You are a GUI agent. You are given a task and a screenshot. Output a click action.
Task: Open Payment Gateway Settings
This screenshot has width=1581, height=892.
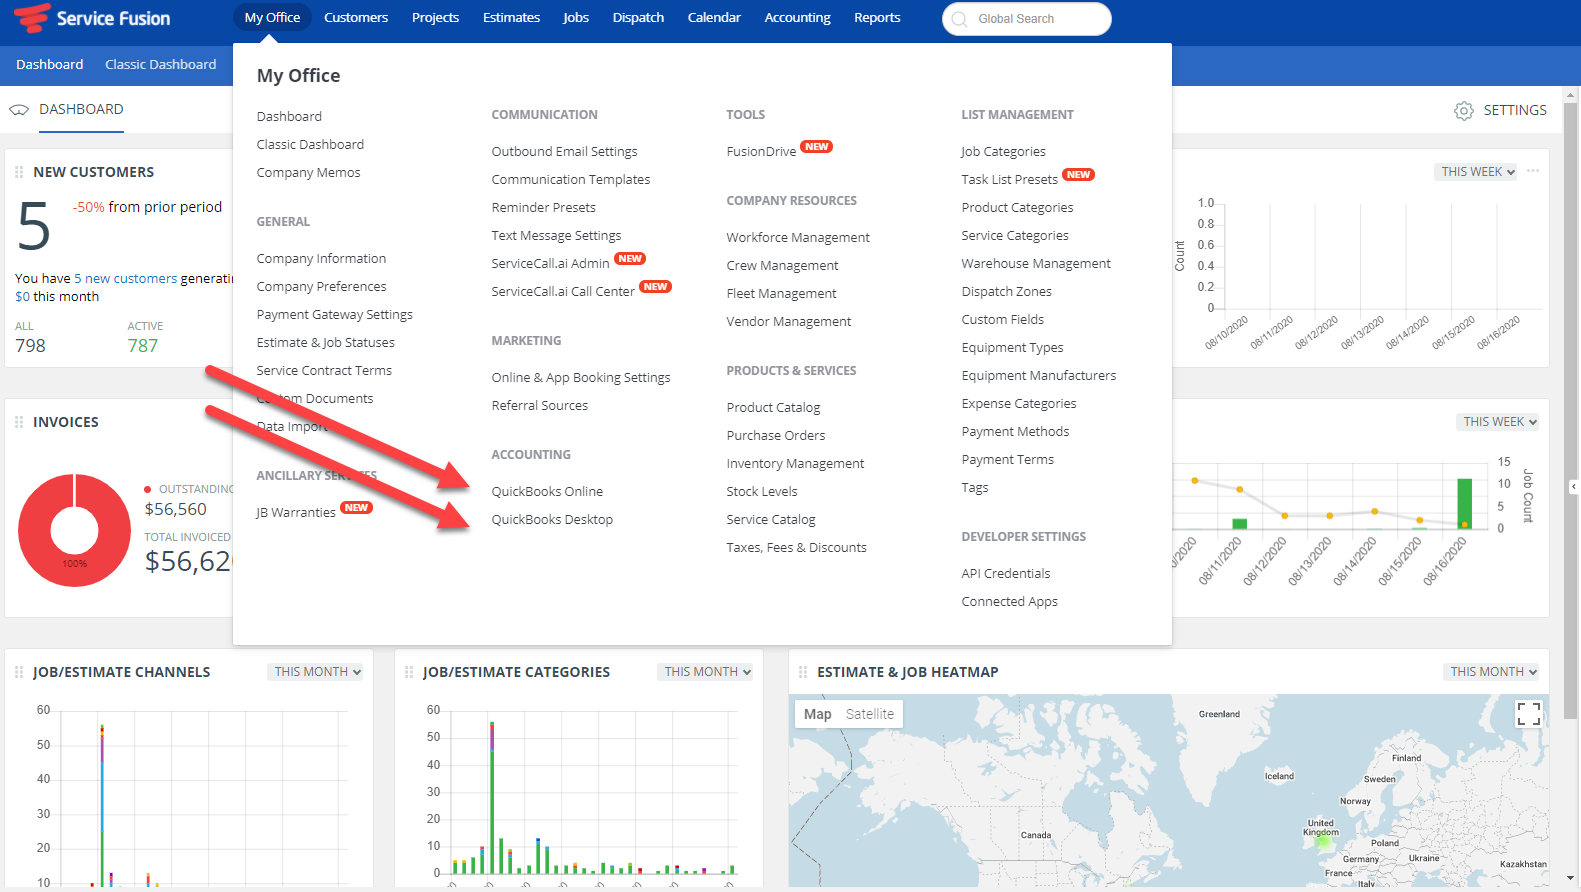(334, 315)
